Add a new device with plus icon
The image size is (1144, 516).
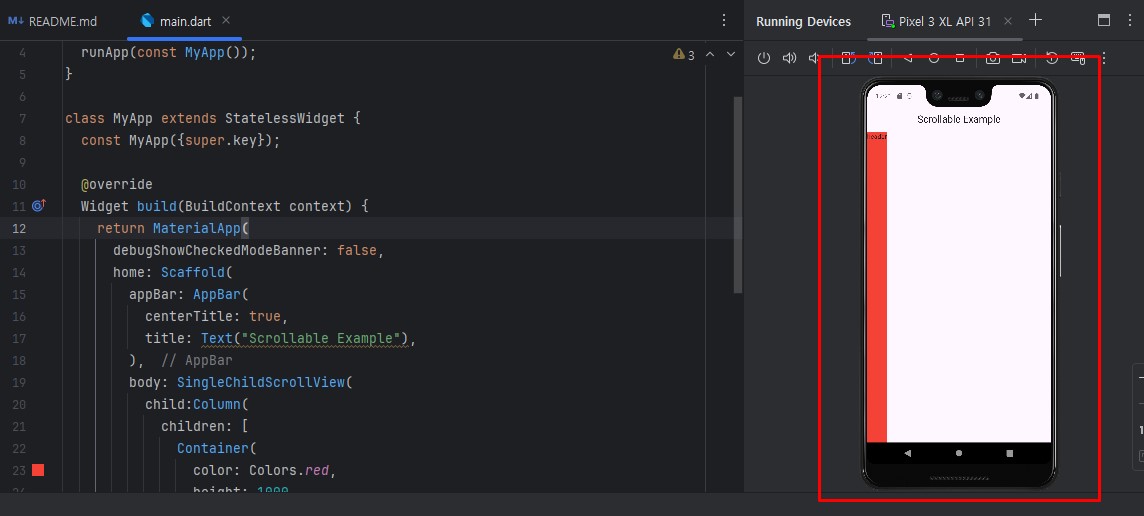pyautogui.click(x=1035, y=20)
